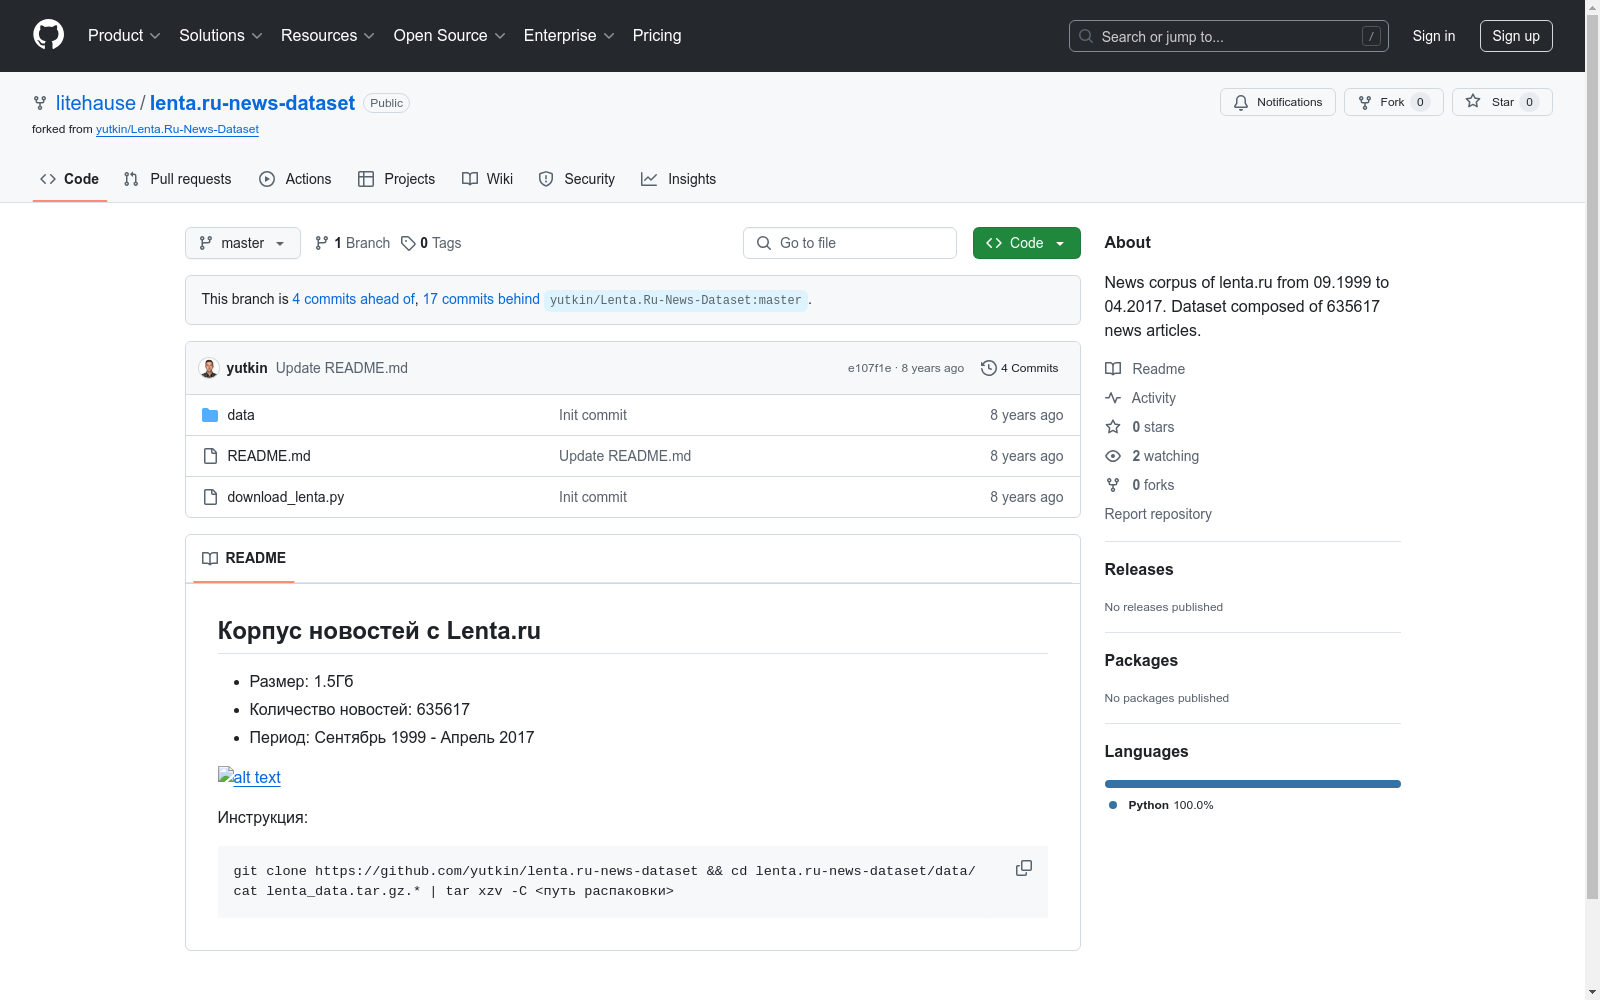
Task: Open the litehause owner profile link
Action: point(96,103)
